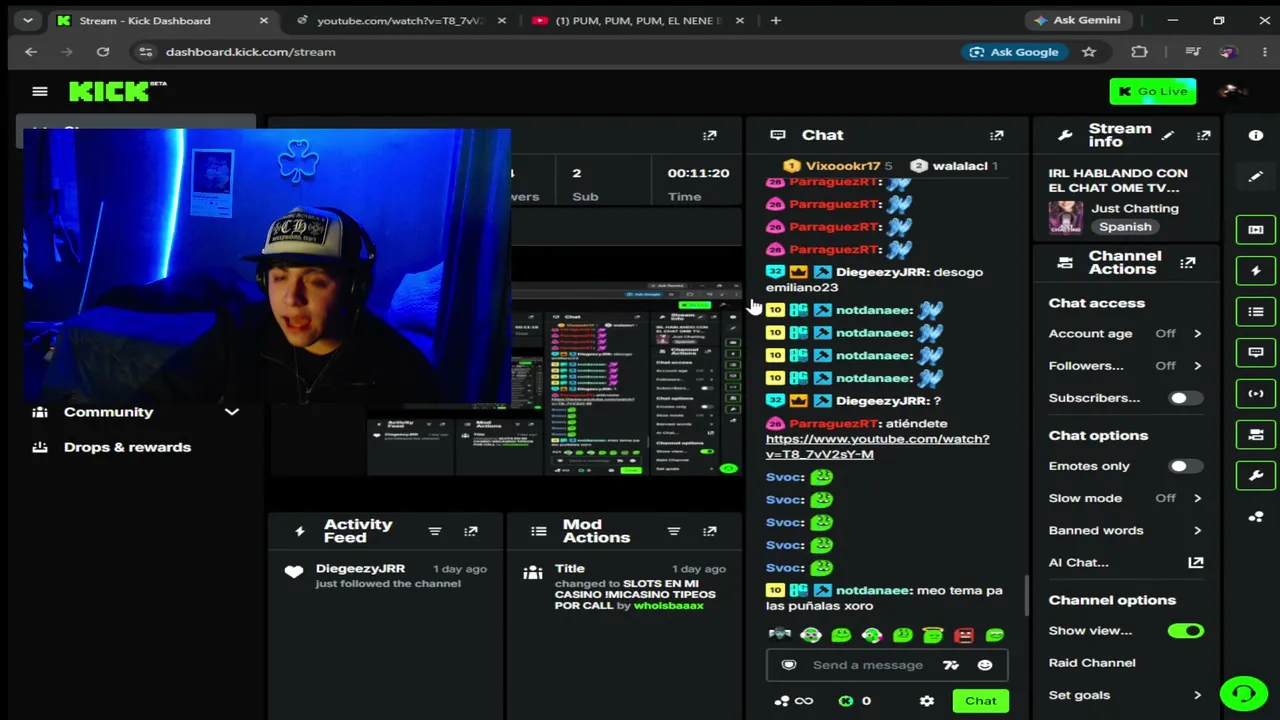Open a new browser tab

click(775, 20)
